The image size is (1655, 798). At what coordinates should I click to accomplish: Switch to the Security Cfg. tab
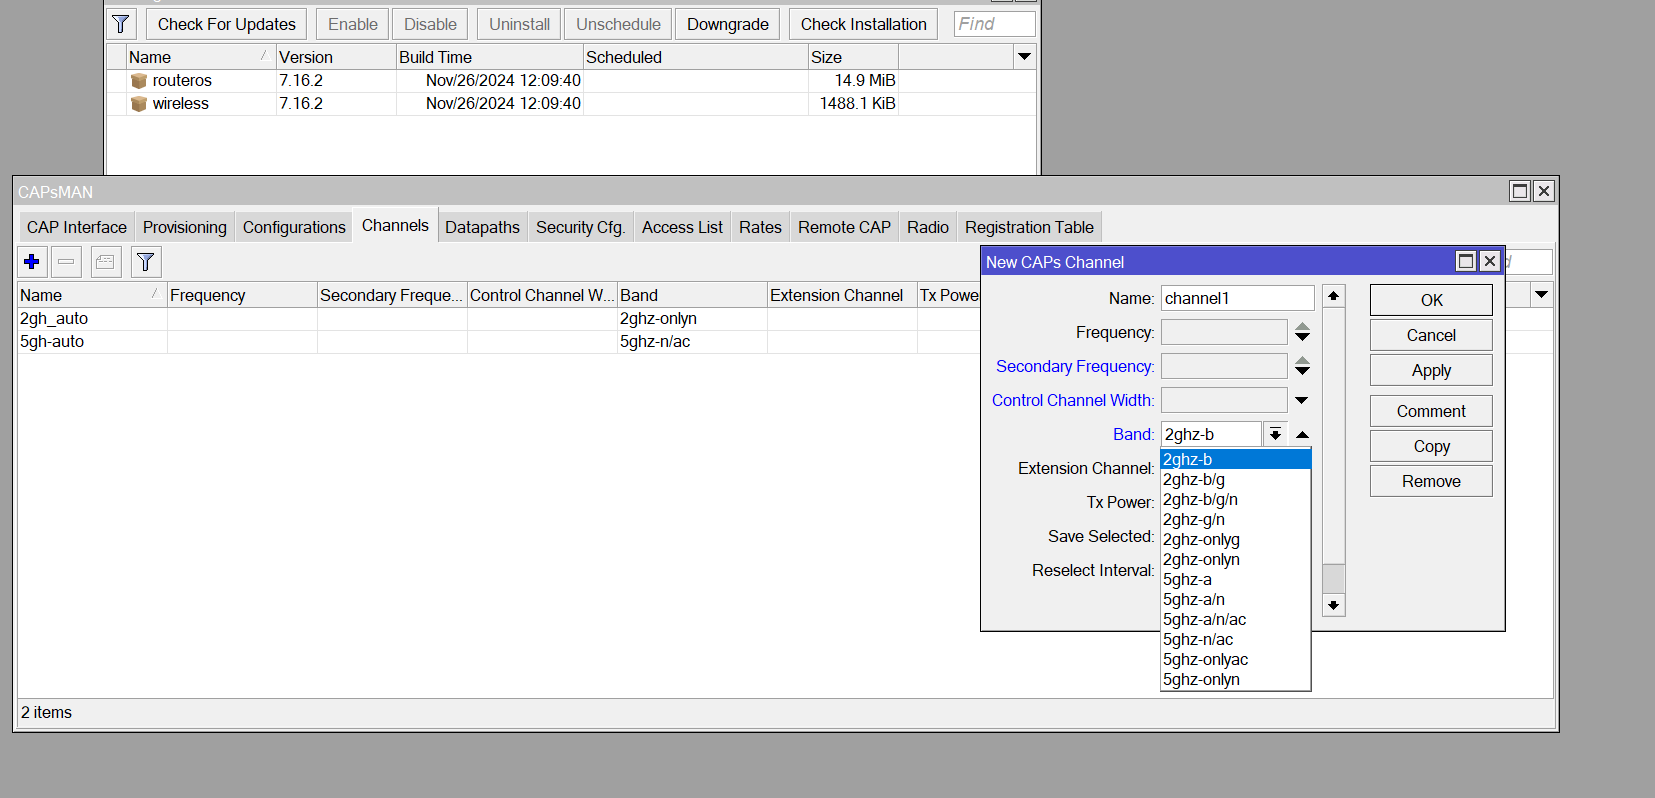(x=581, y=227)
